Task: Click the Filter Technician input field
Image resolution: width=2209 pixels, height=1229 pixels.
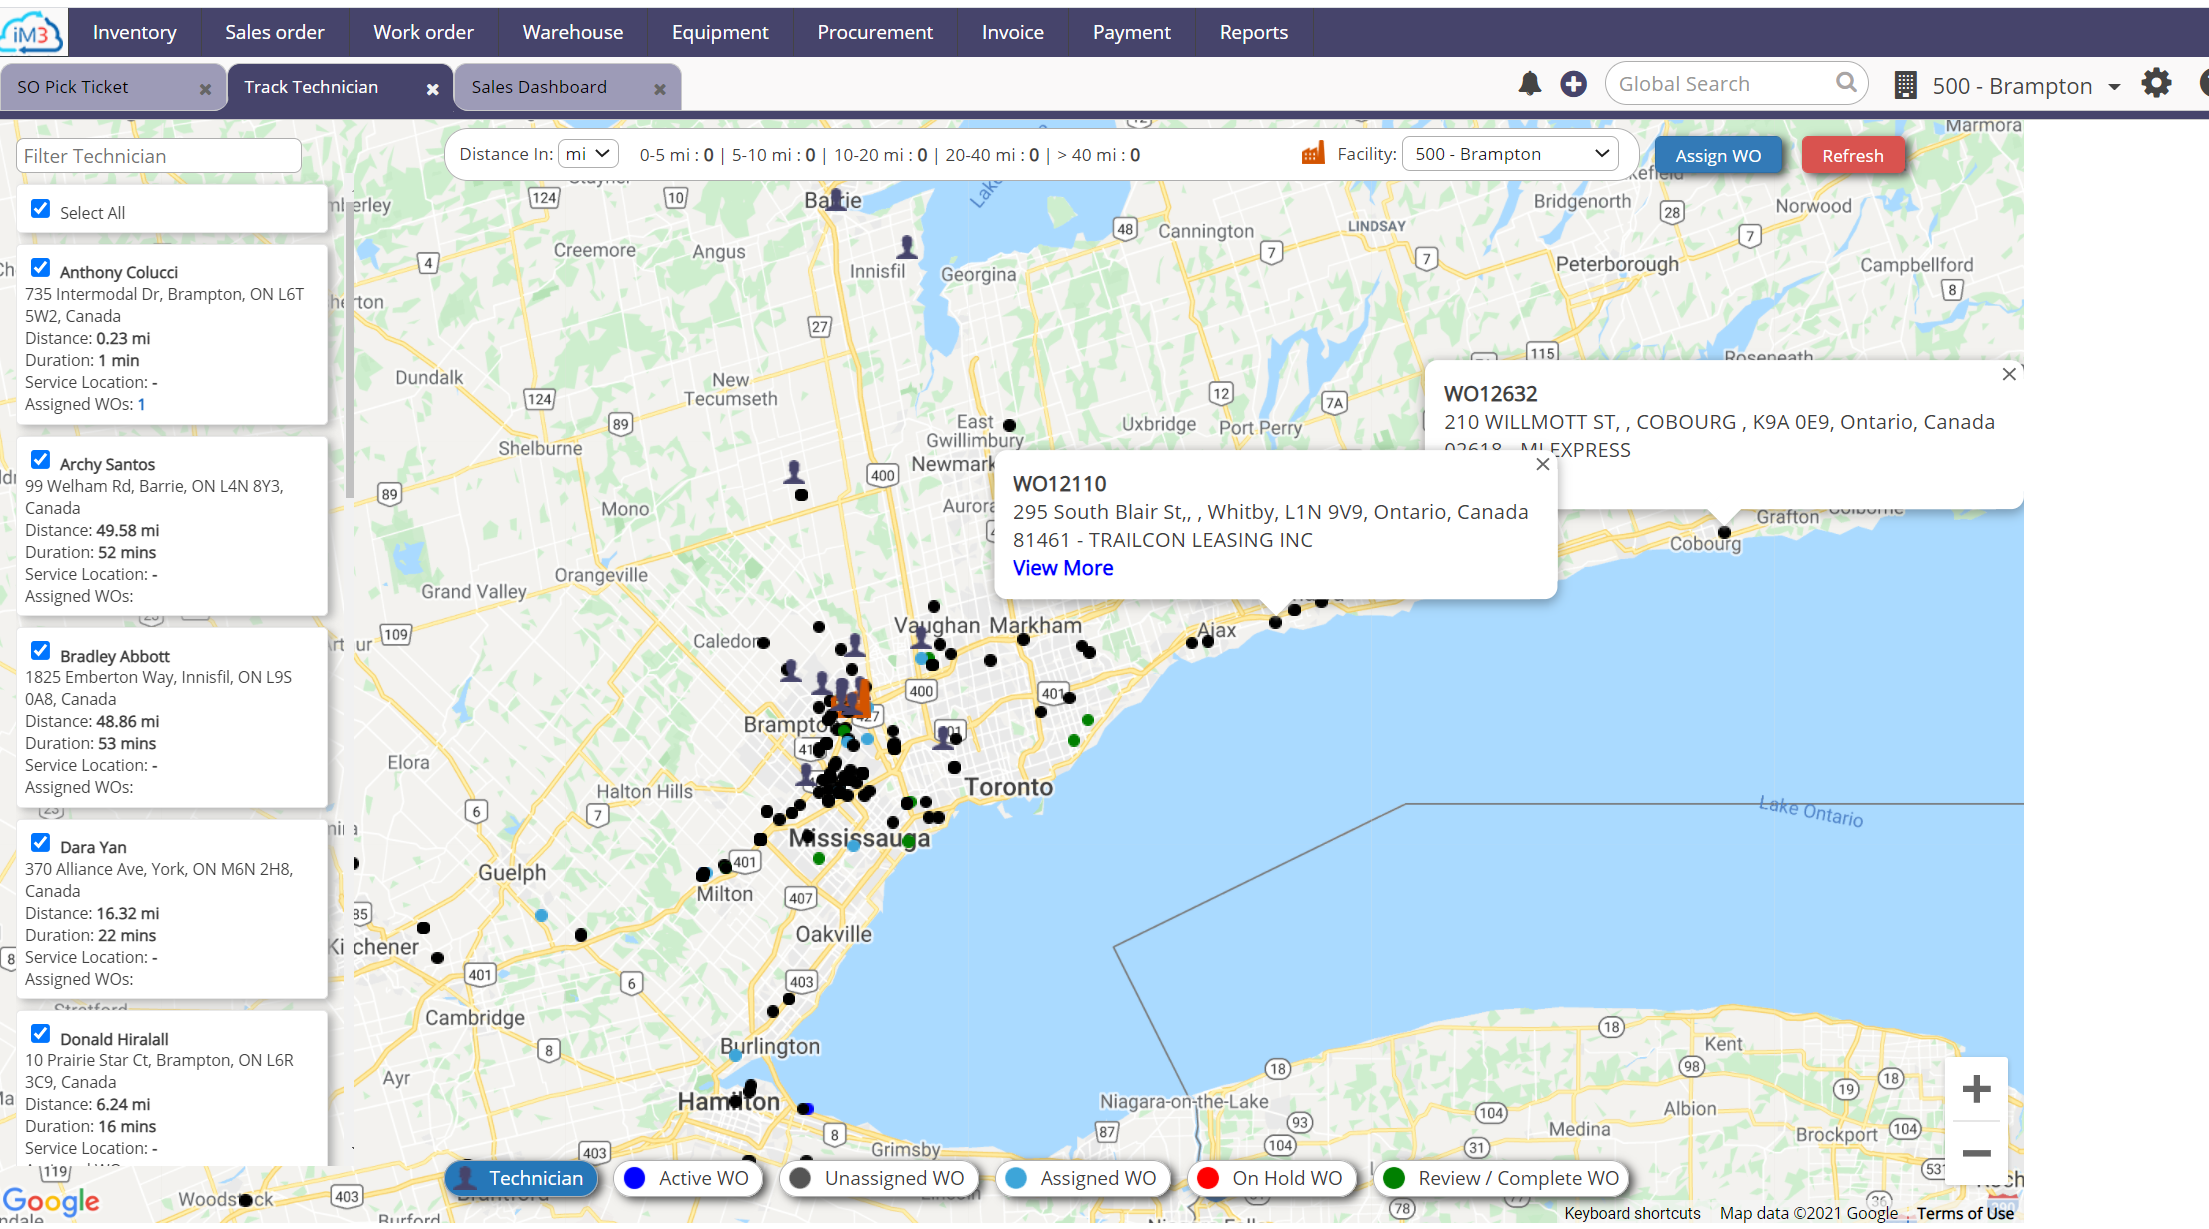Action: [158, 156]
